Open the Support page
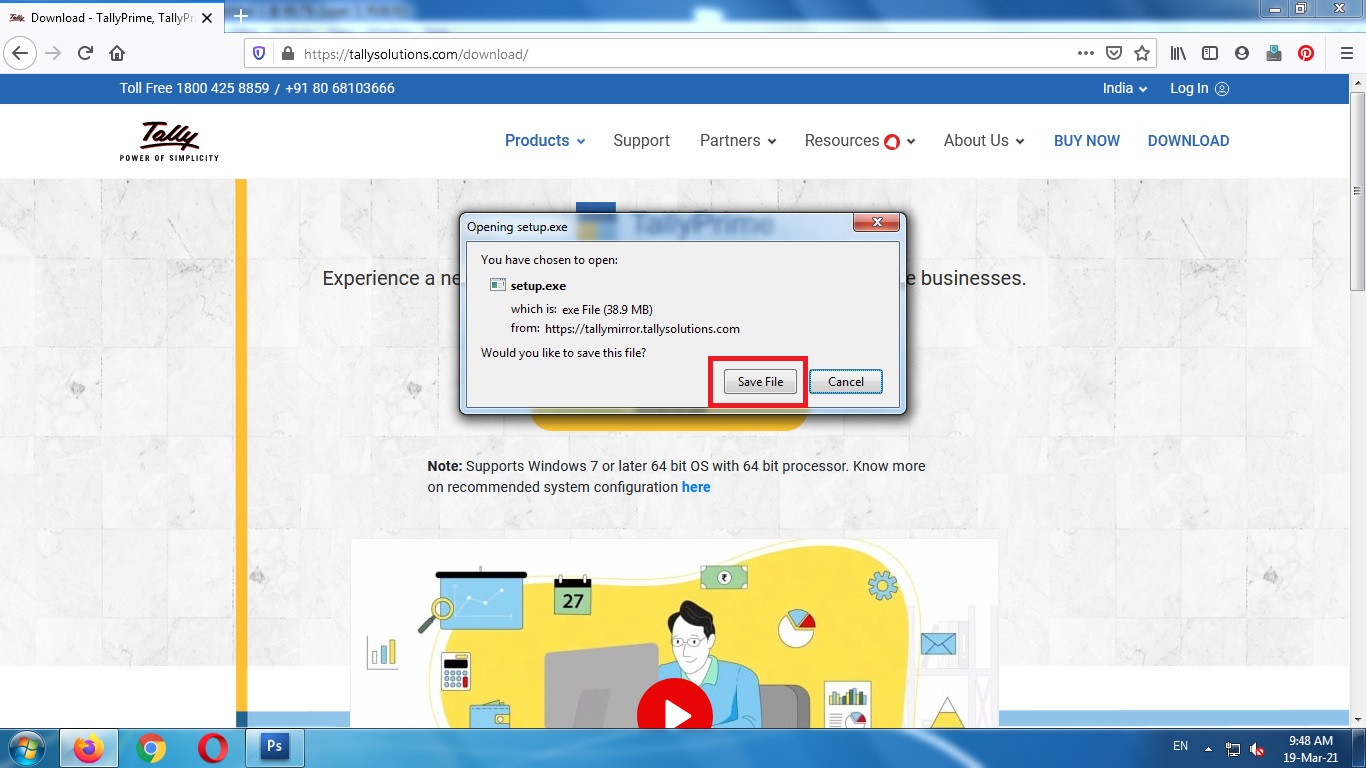The width and height of the screenshot is (1366, 768). [641, 141]
